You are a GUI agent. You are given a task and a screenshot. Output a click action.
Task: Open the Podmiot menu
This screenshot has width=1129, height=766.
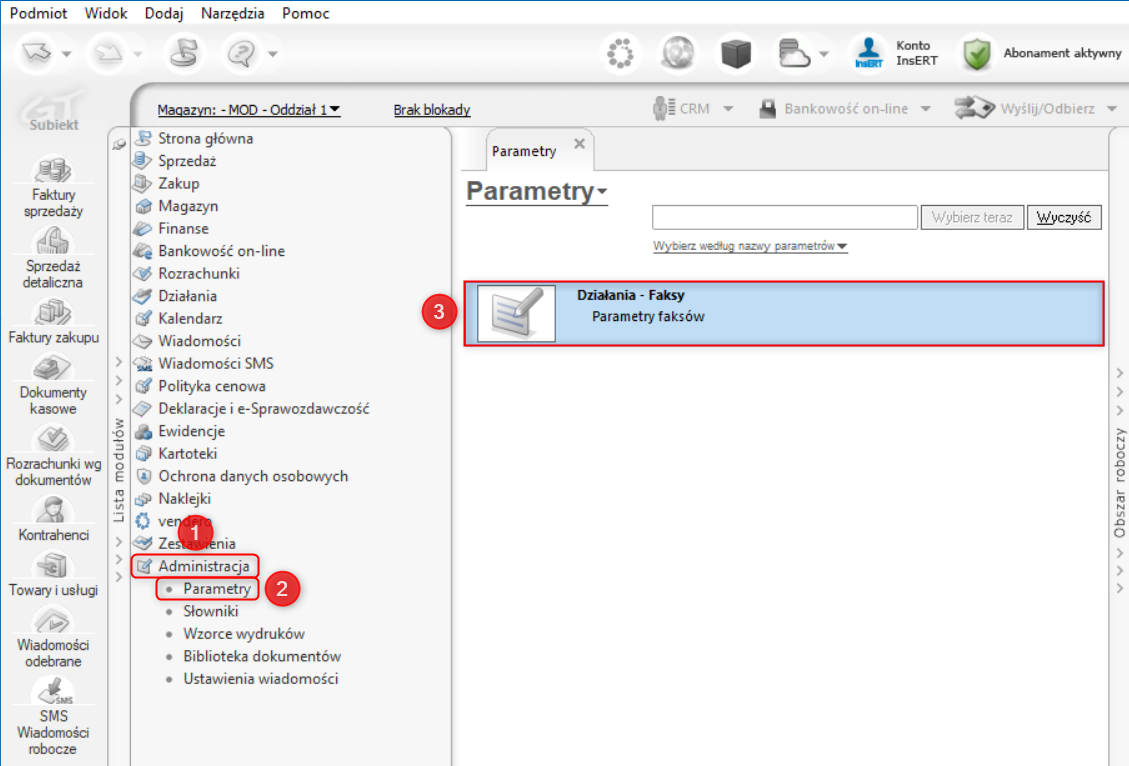[38, 13]
